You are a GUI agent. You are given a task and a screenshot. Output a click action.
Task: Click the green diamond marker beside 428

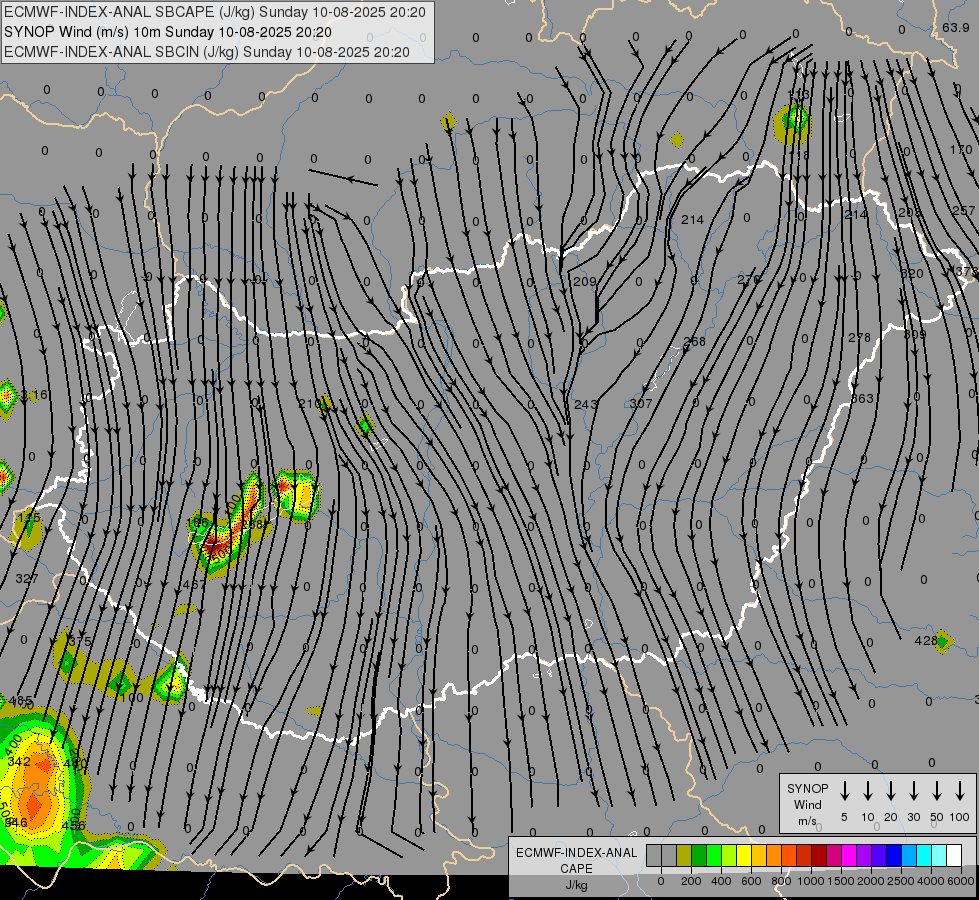943,641
